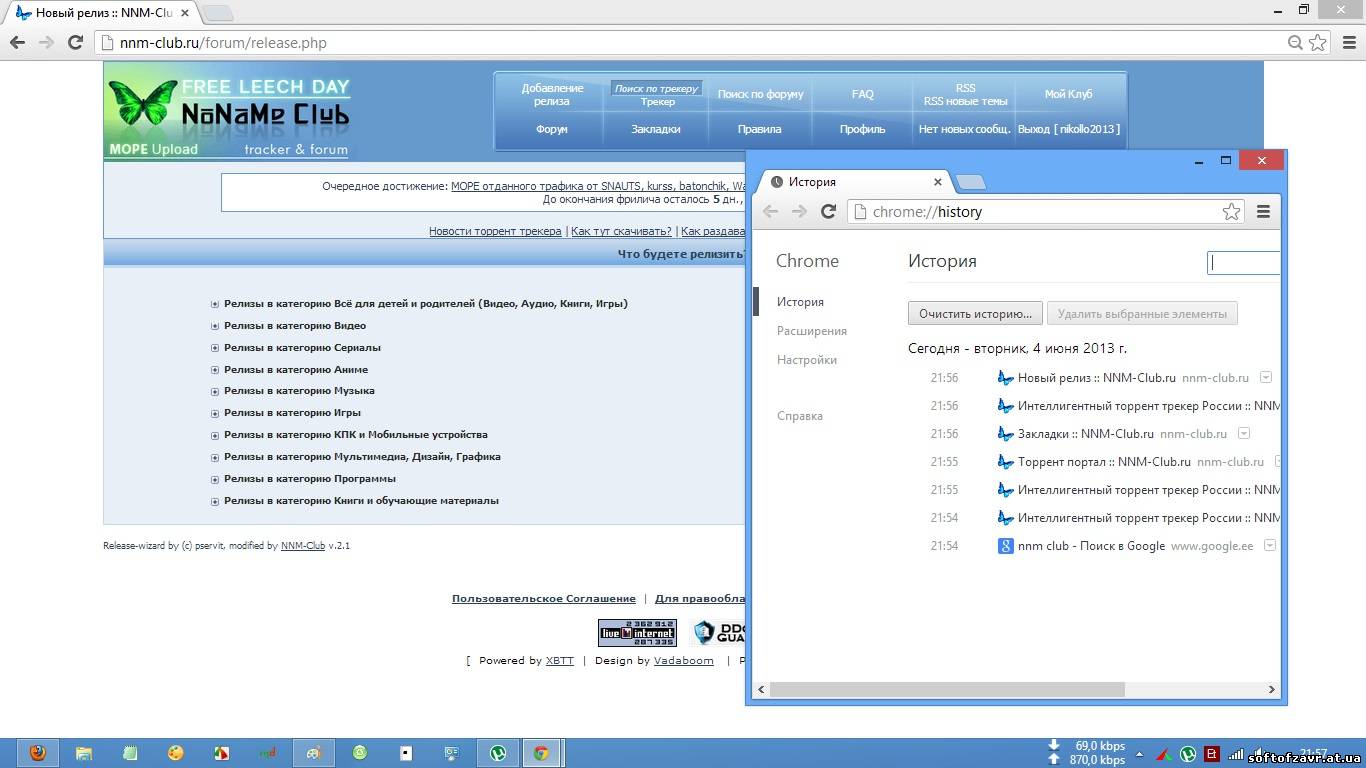Click the Поиск по трекеру search field

click(656, 88)
